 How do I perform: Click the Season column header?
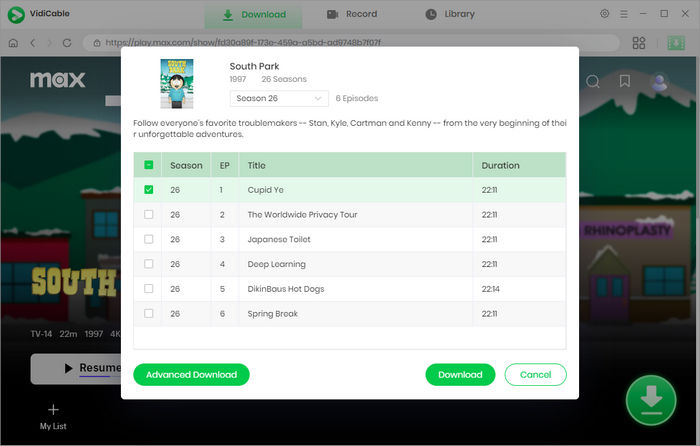pos(186,165)
